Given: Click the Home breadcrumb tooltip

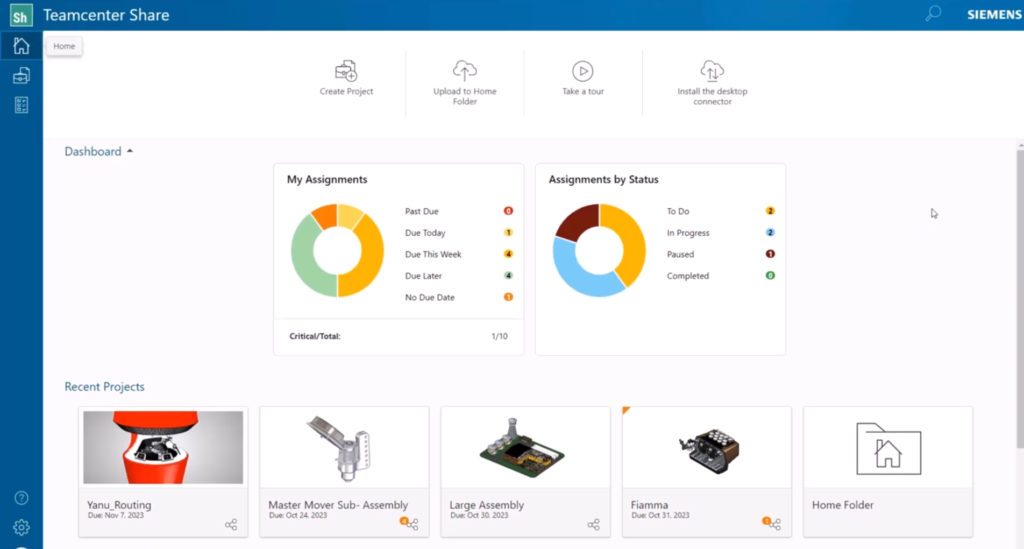Looking at the screenshot, I should tap(64, 46).
